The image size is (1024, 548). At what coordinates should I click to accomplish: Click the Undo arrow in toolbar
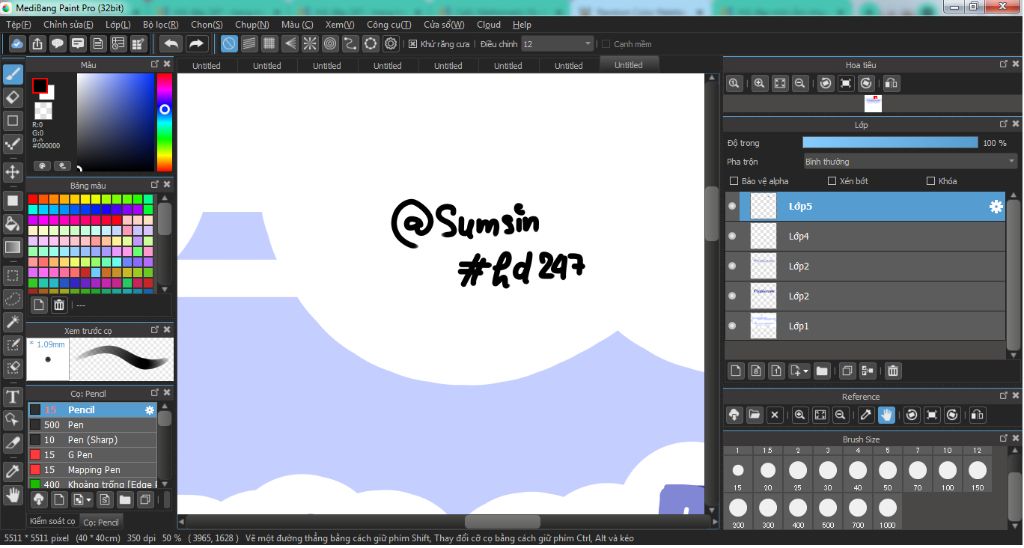(171, 44)
